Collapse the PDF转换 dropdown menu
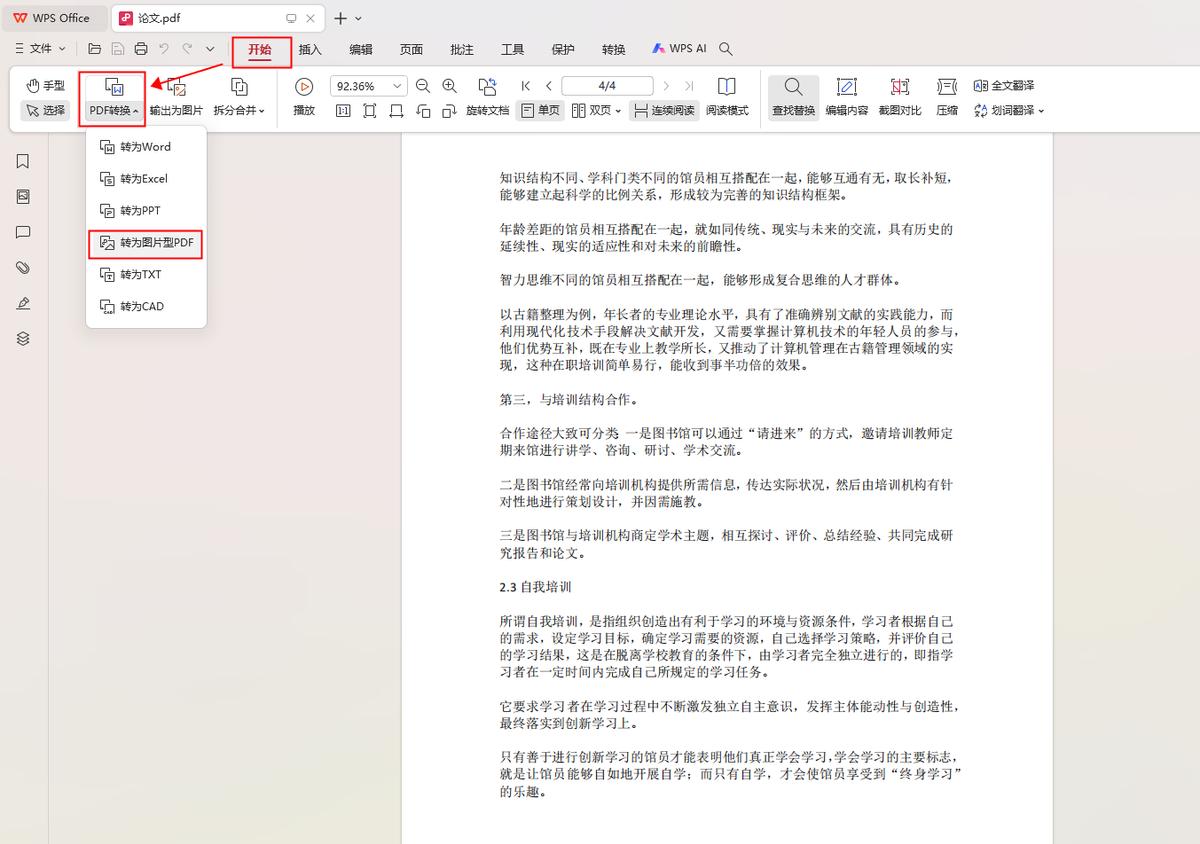Screen dimensions: 1200x844 tap(111, 110)
